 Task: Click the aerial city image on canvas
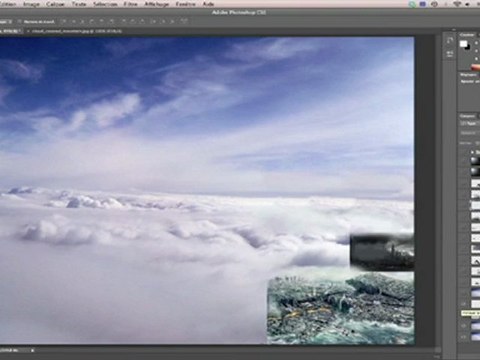341,308
